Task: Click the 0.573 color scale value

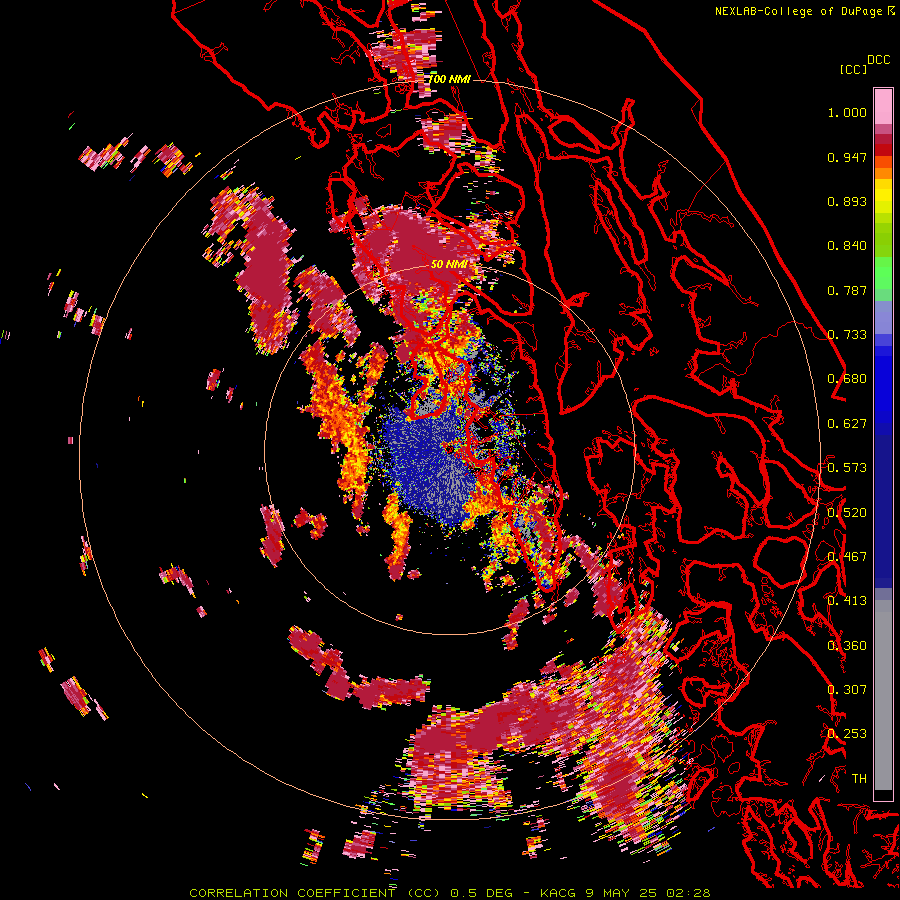Action: tap(847, 467)
